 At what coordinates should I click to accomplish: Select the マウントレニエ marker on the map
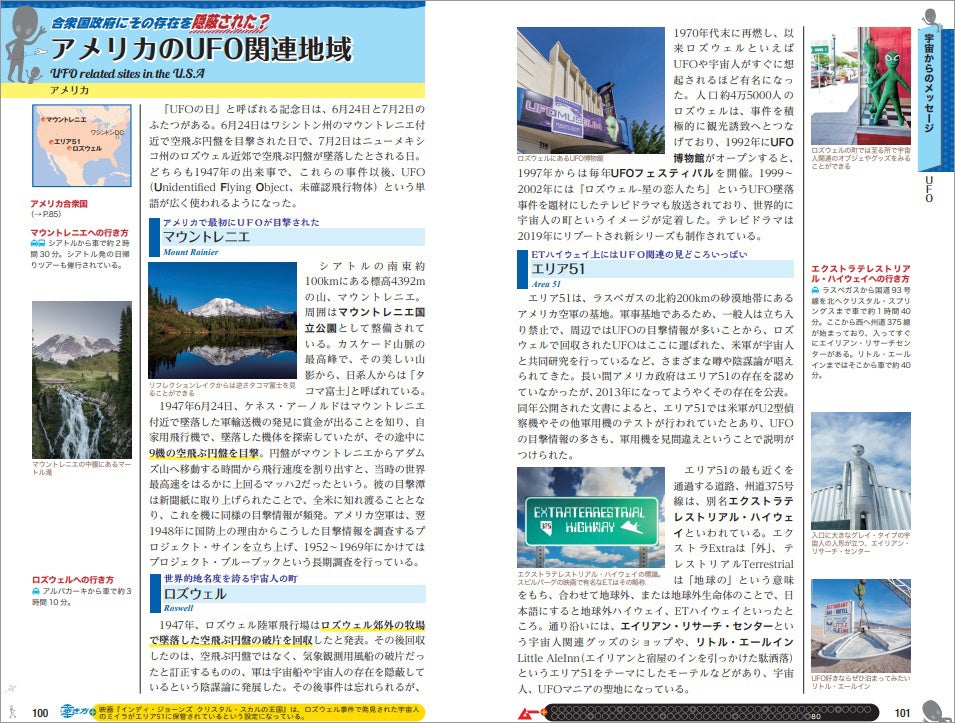coord(43,120)
